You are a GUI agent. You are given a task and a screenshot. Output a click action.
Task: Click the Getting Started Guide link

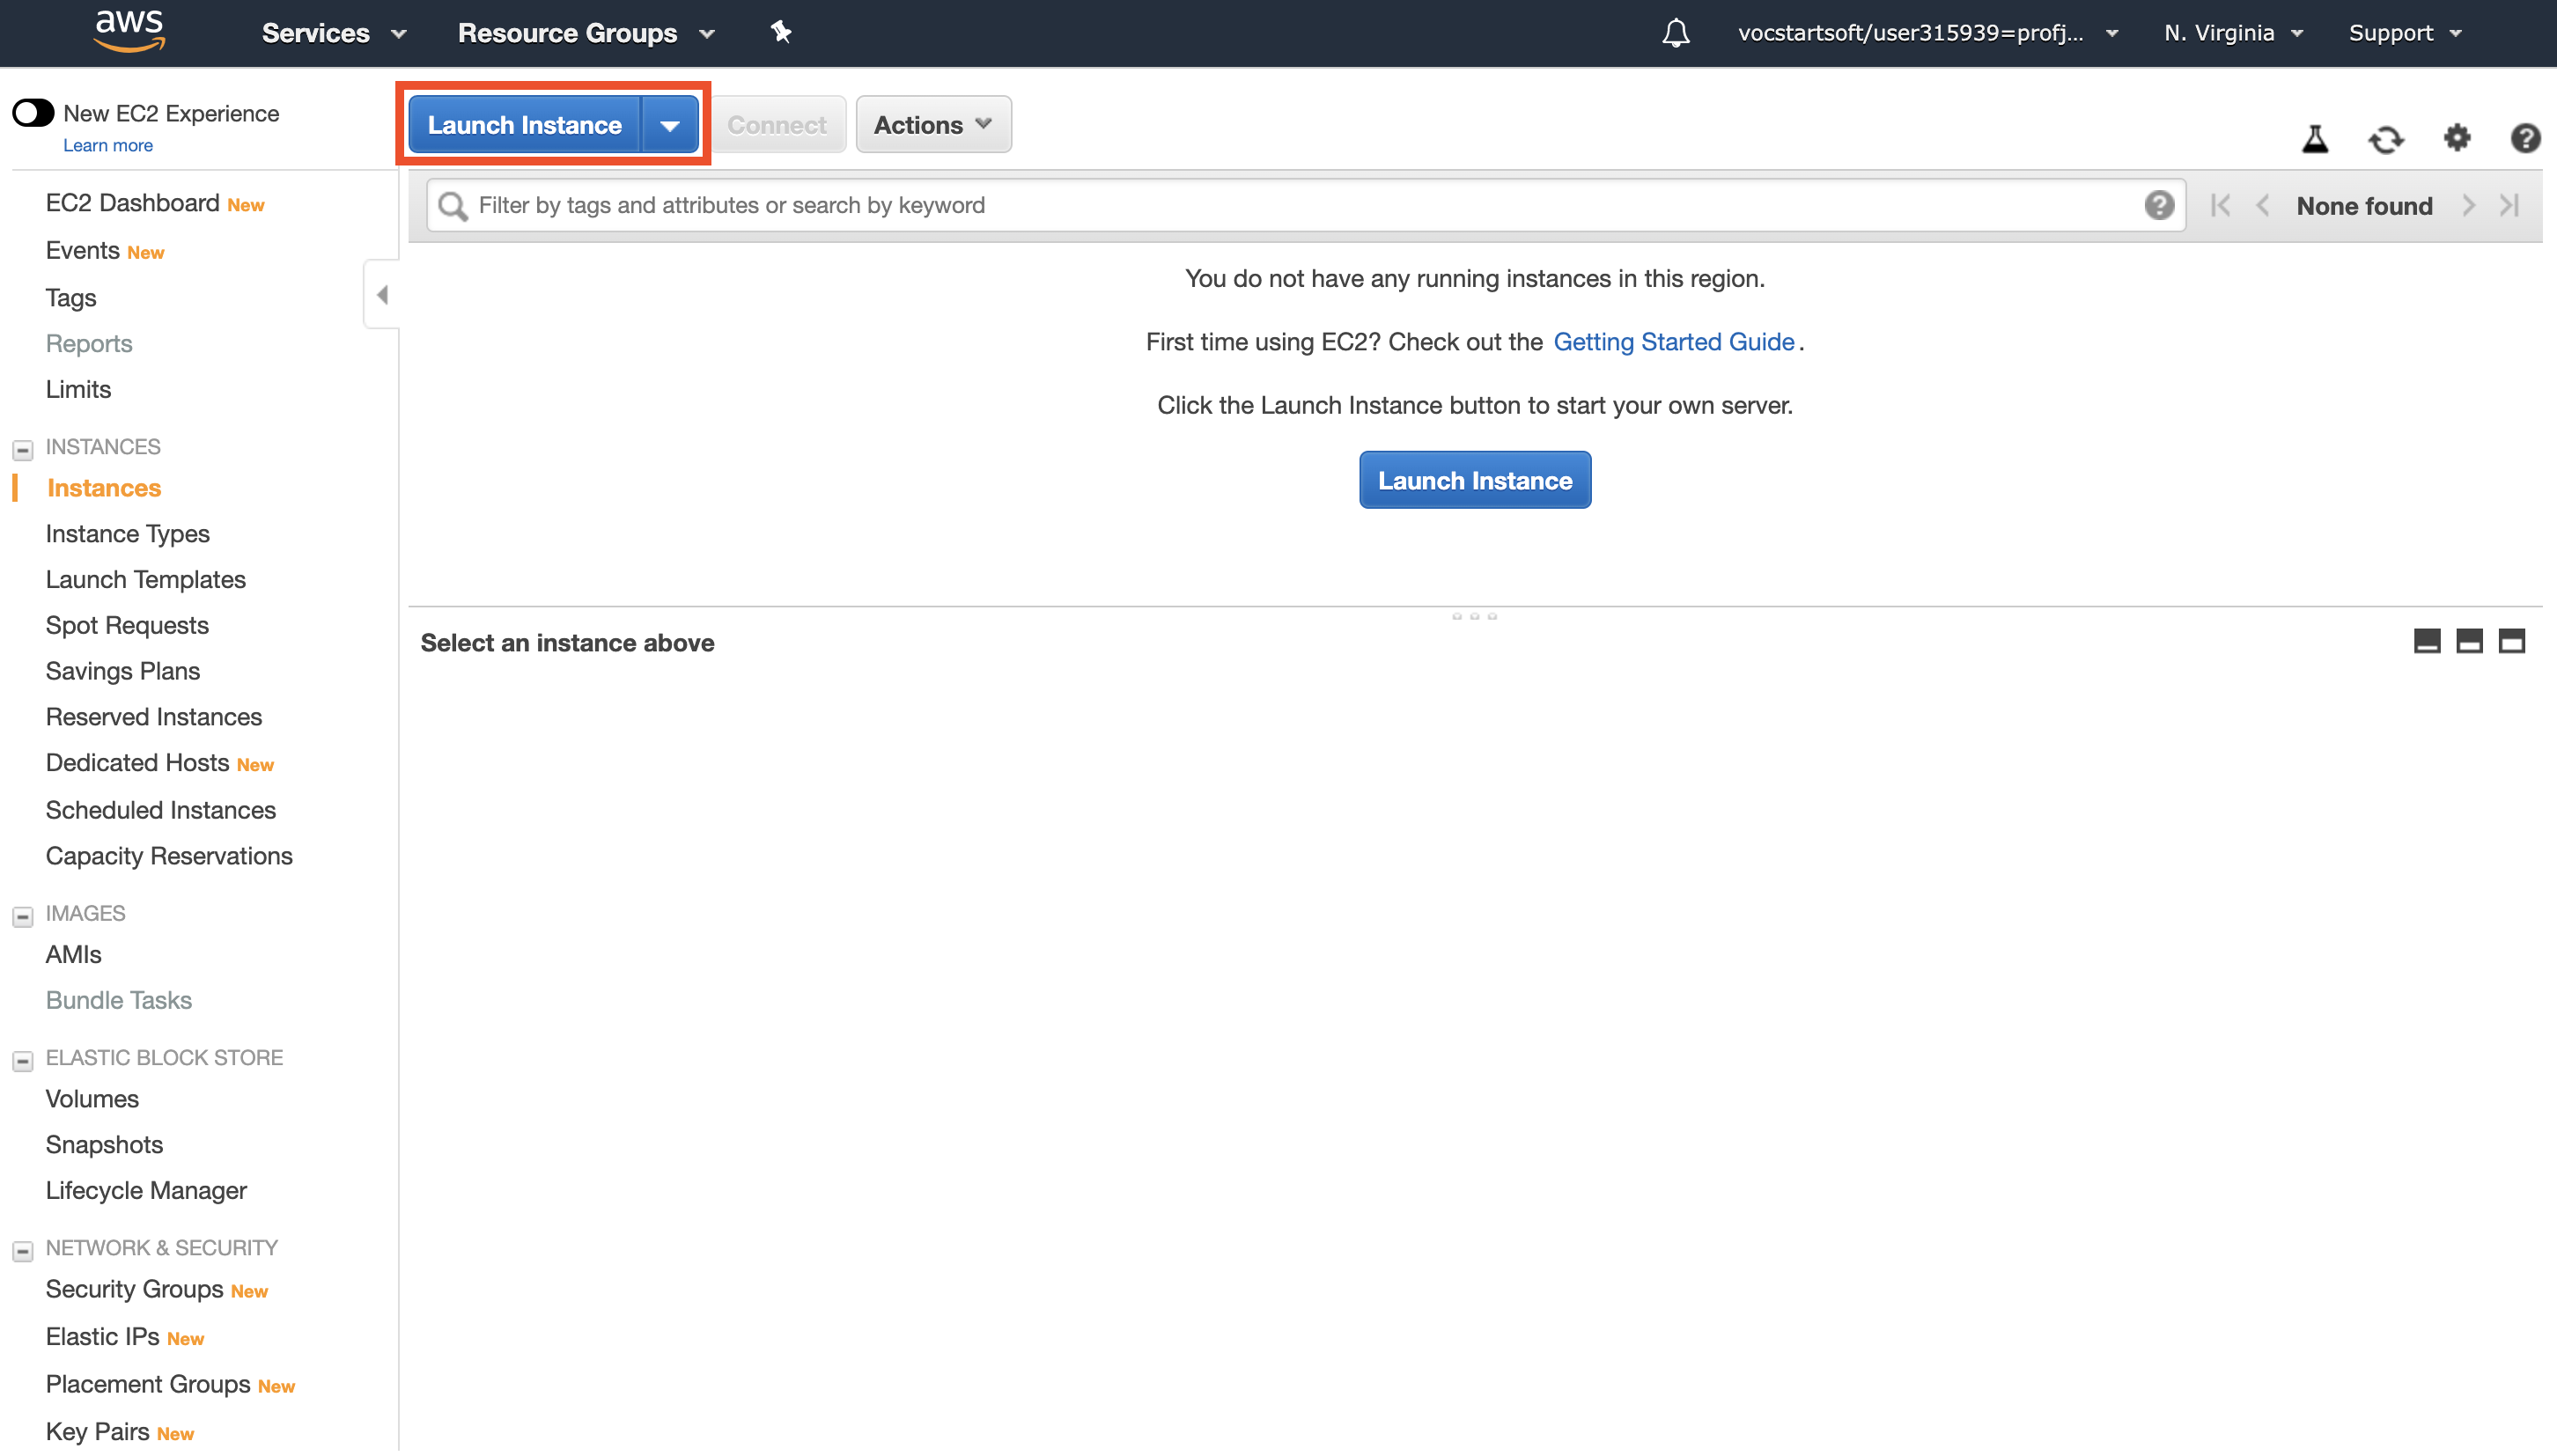pyautogui.click(x=1673, y=342)
